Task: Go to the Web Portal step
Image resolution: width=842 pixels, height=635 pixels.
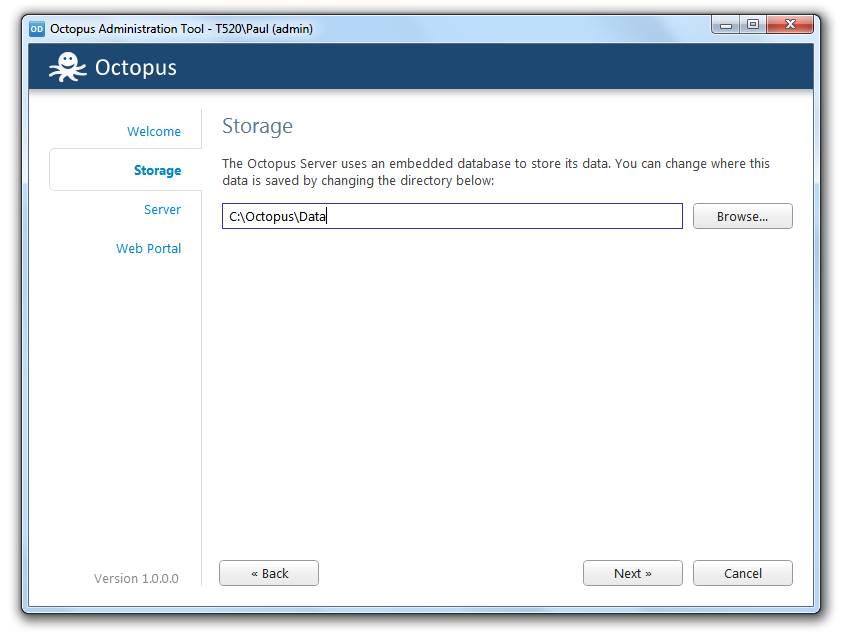Action: pyautogui.click(x=148, y=248)
